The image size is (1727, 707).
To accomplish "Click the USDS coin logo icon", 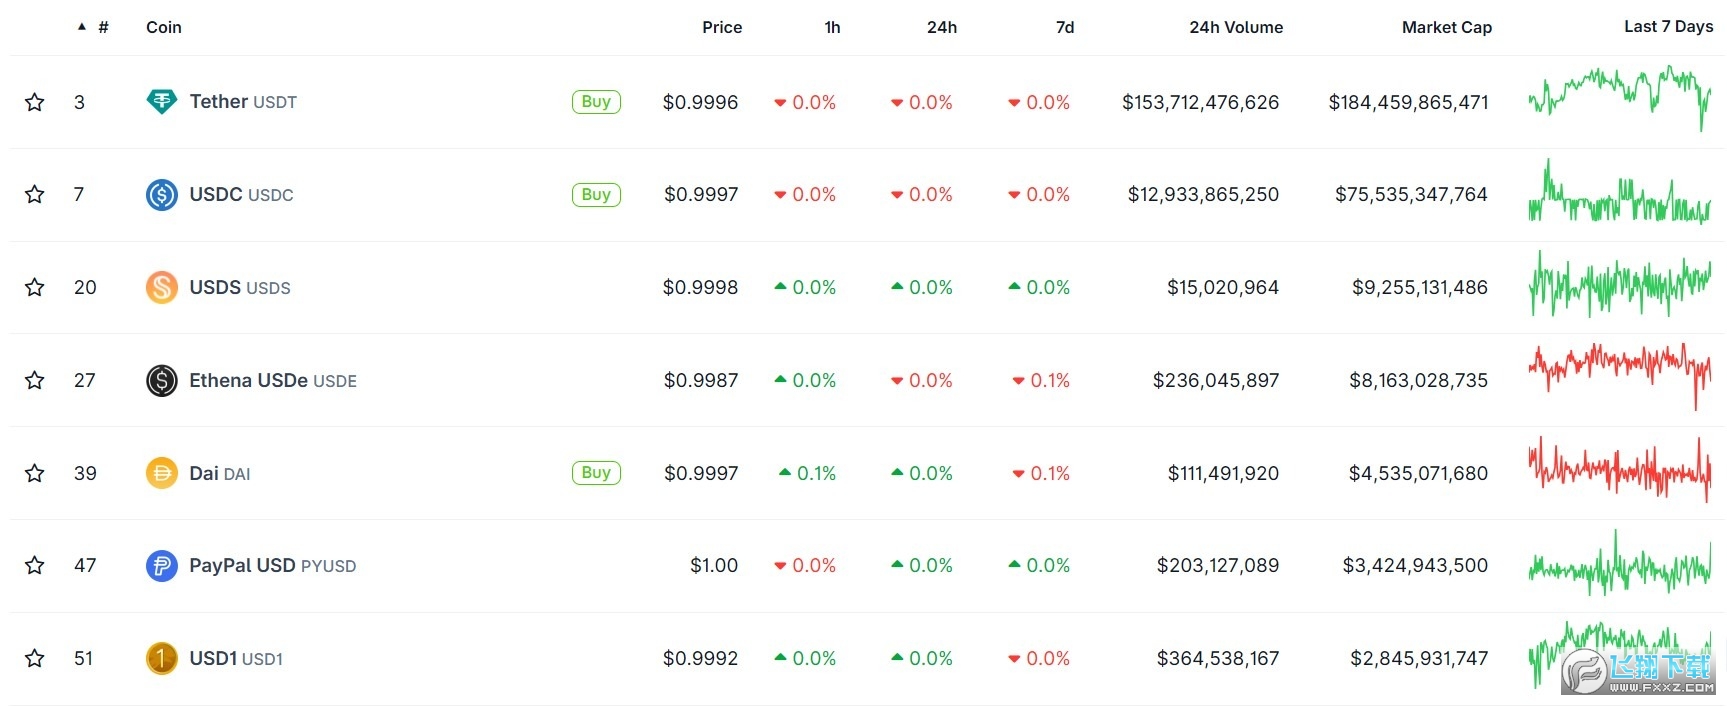I will click(161, 287).
